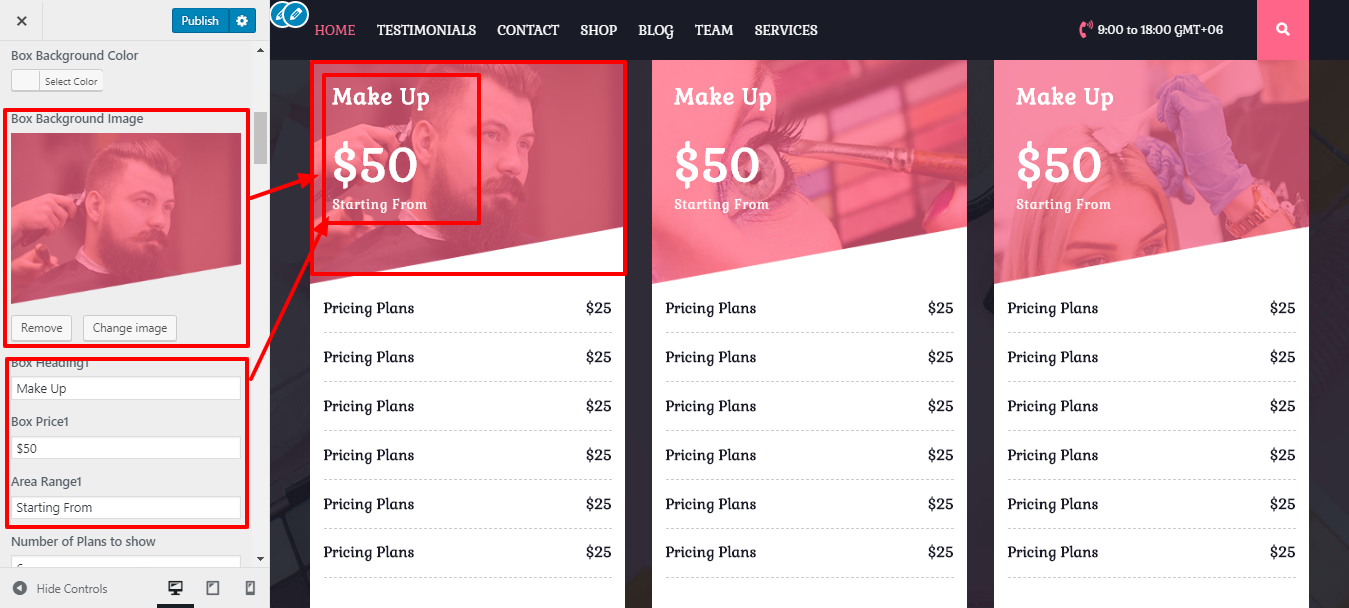Image resolution: width=1349 pixels, height=608 pixels.
Task: Click the box background image thumbnail
Action: 126,218
